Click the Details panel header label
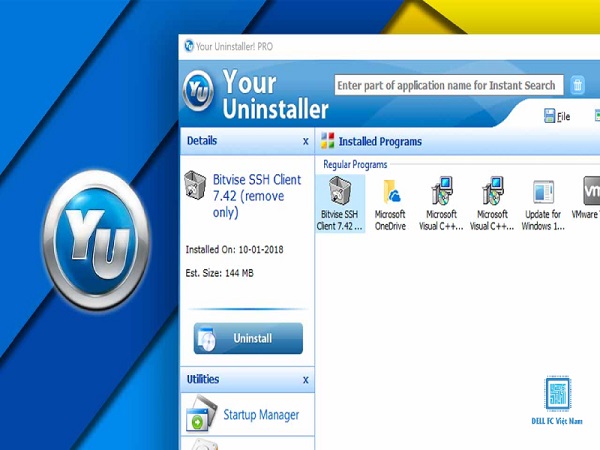Screen dimensions: 600x450 point(202,141)
